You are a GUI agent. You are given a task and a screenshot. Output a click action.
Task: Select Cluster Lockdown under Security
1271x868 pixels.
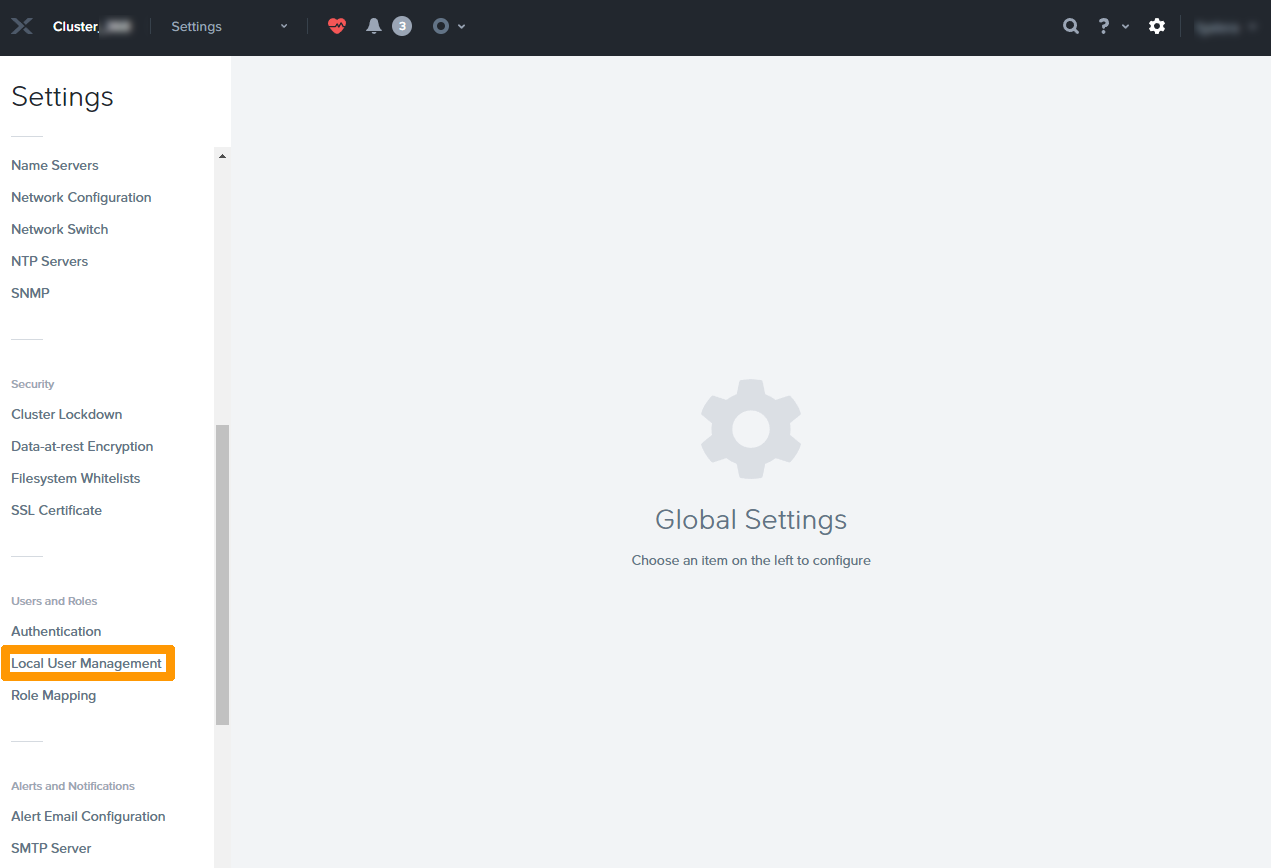point(67,414)
